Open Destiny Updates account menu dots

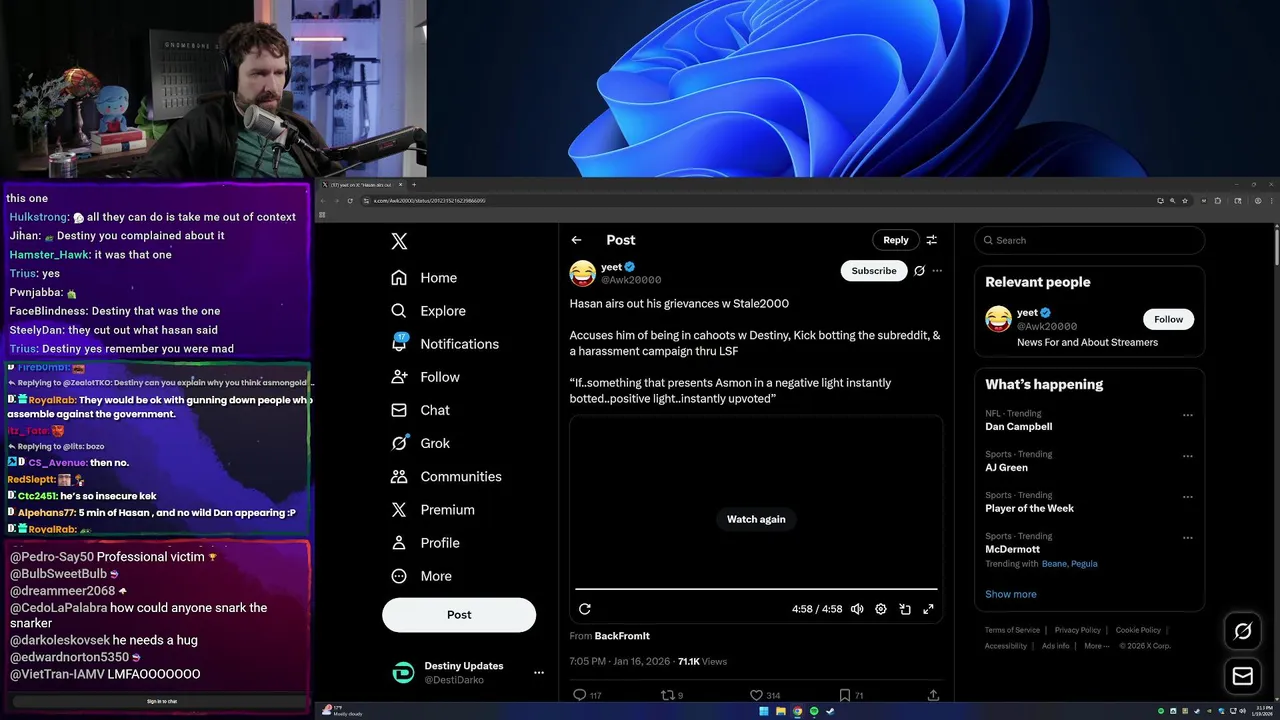[x=539, y=673]
